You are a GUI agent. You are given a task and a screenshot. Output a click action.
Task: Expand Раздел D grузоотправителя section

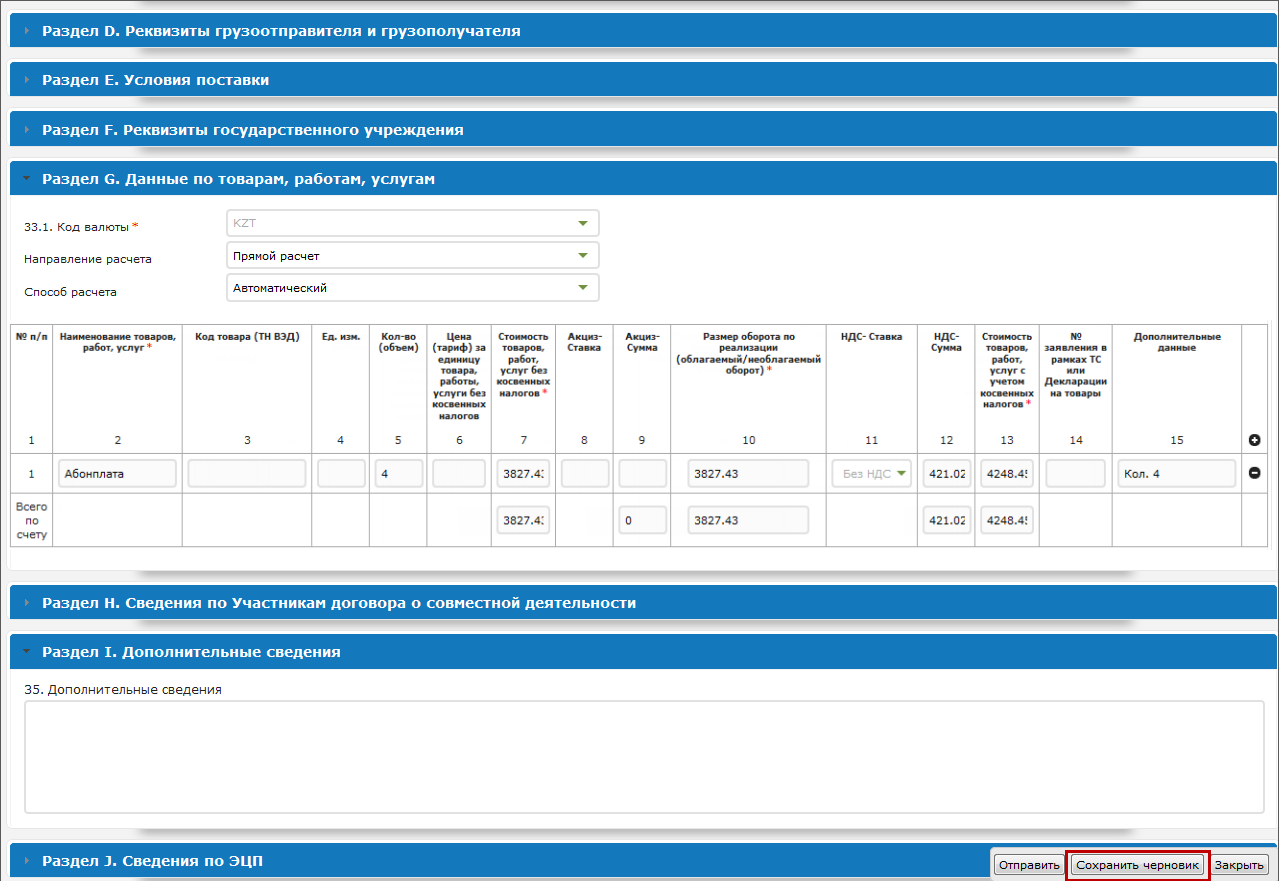click(643, 31)
